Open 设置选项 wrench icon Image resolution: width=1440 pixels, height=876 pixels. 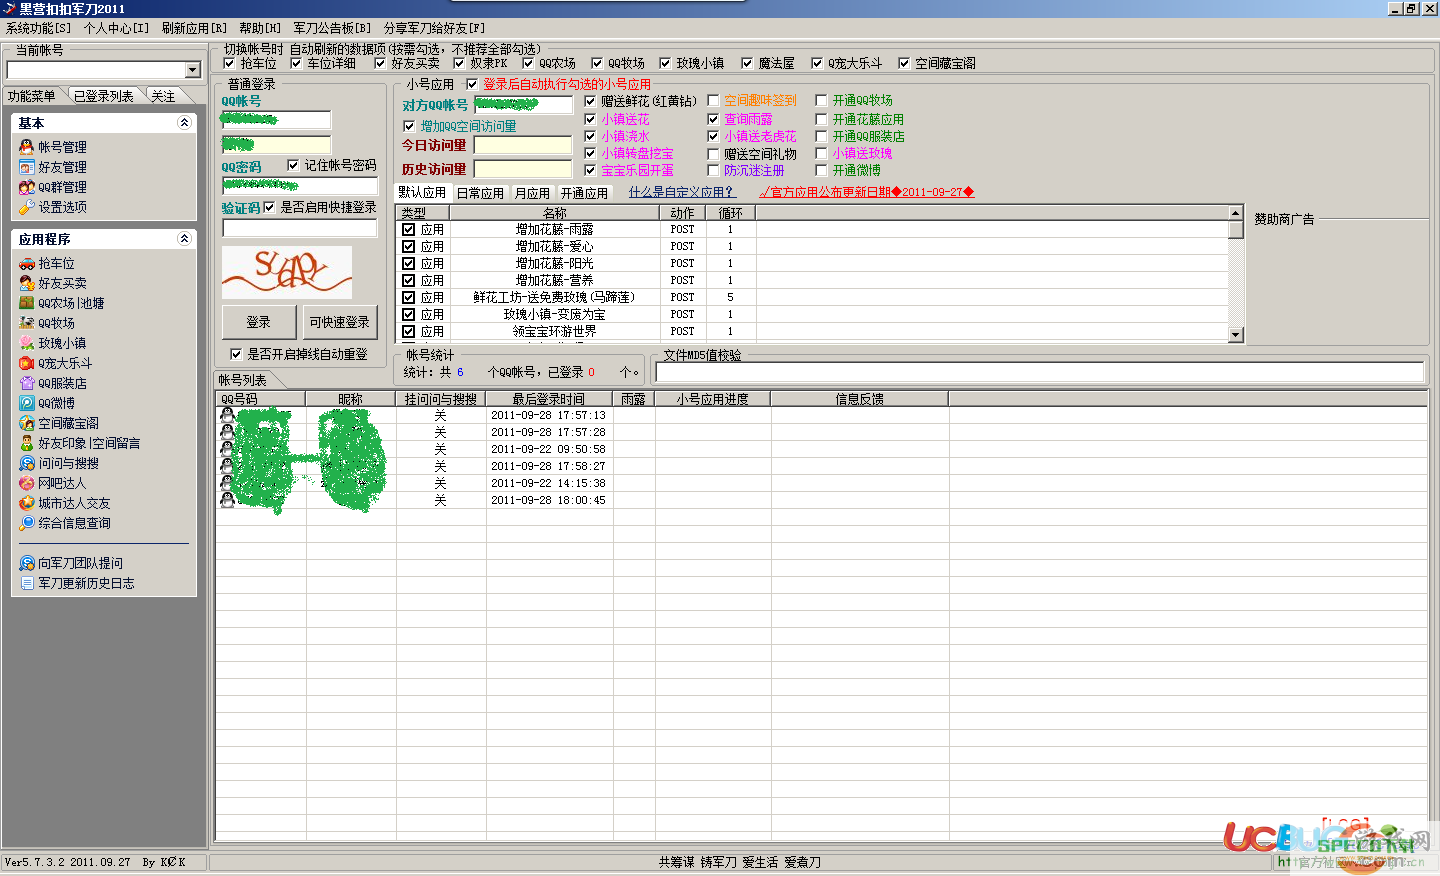(x=27, y=207)
